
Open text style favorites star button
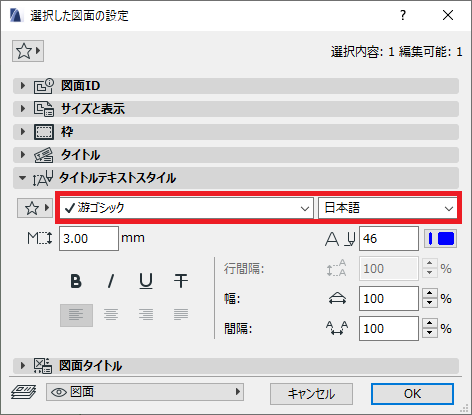coord(35,208)
